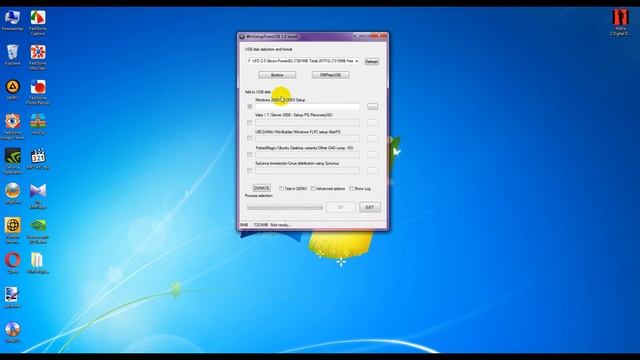Browse for the Windows 2000/XP/2003 source folder
Image resolution: width=640 pixels, height=360 pixels.
[x=372, y=107]
